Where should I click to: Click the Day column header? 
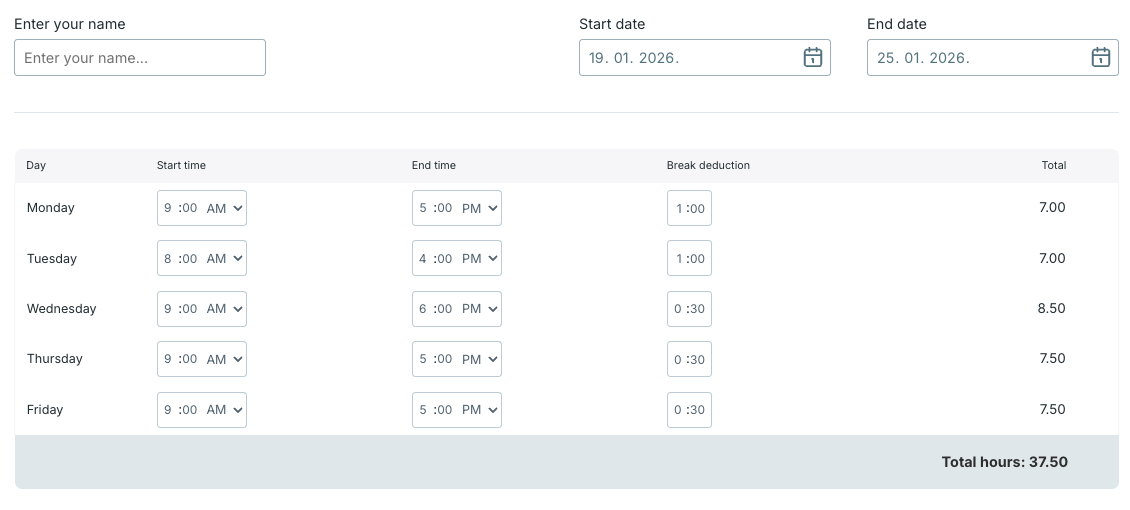coord(36,166)
